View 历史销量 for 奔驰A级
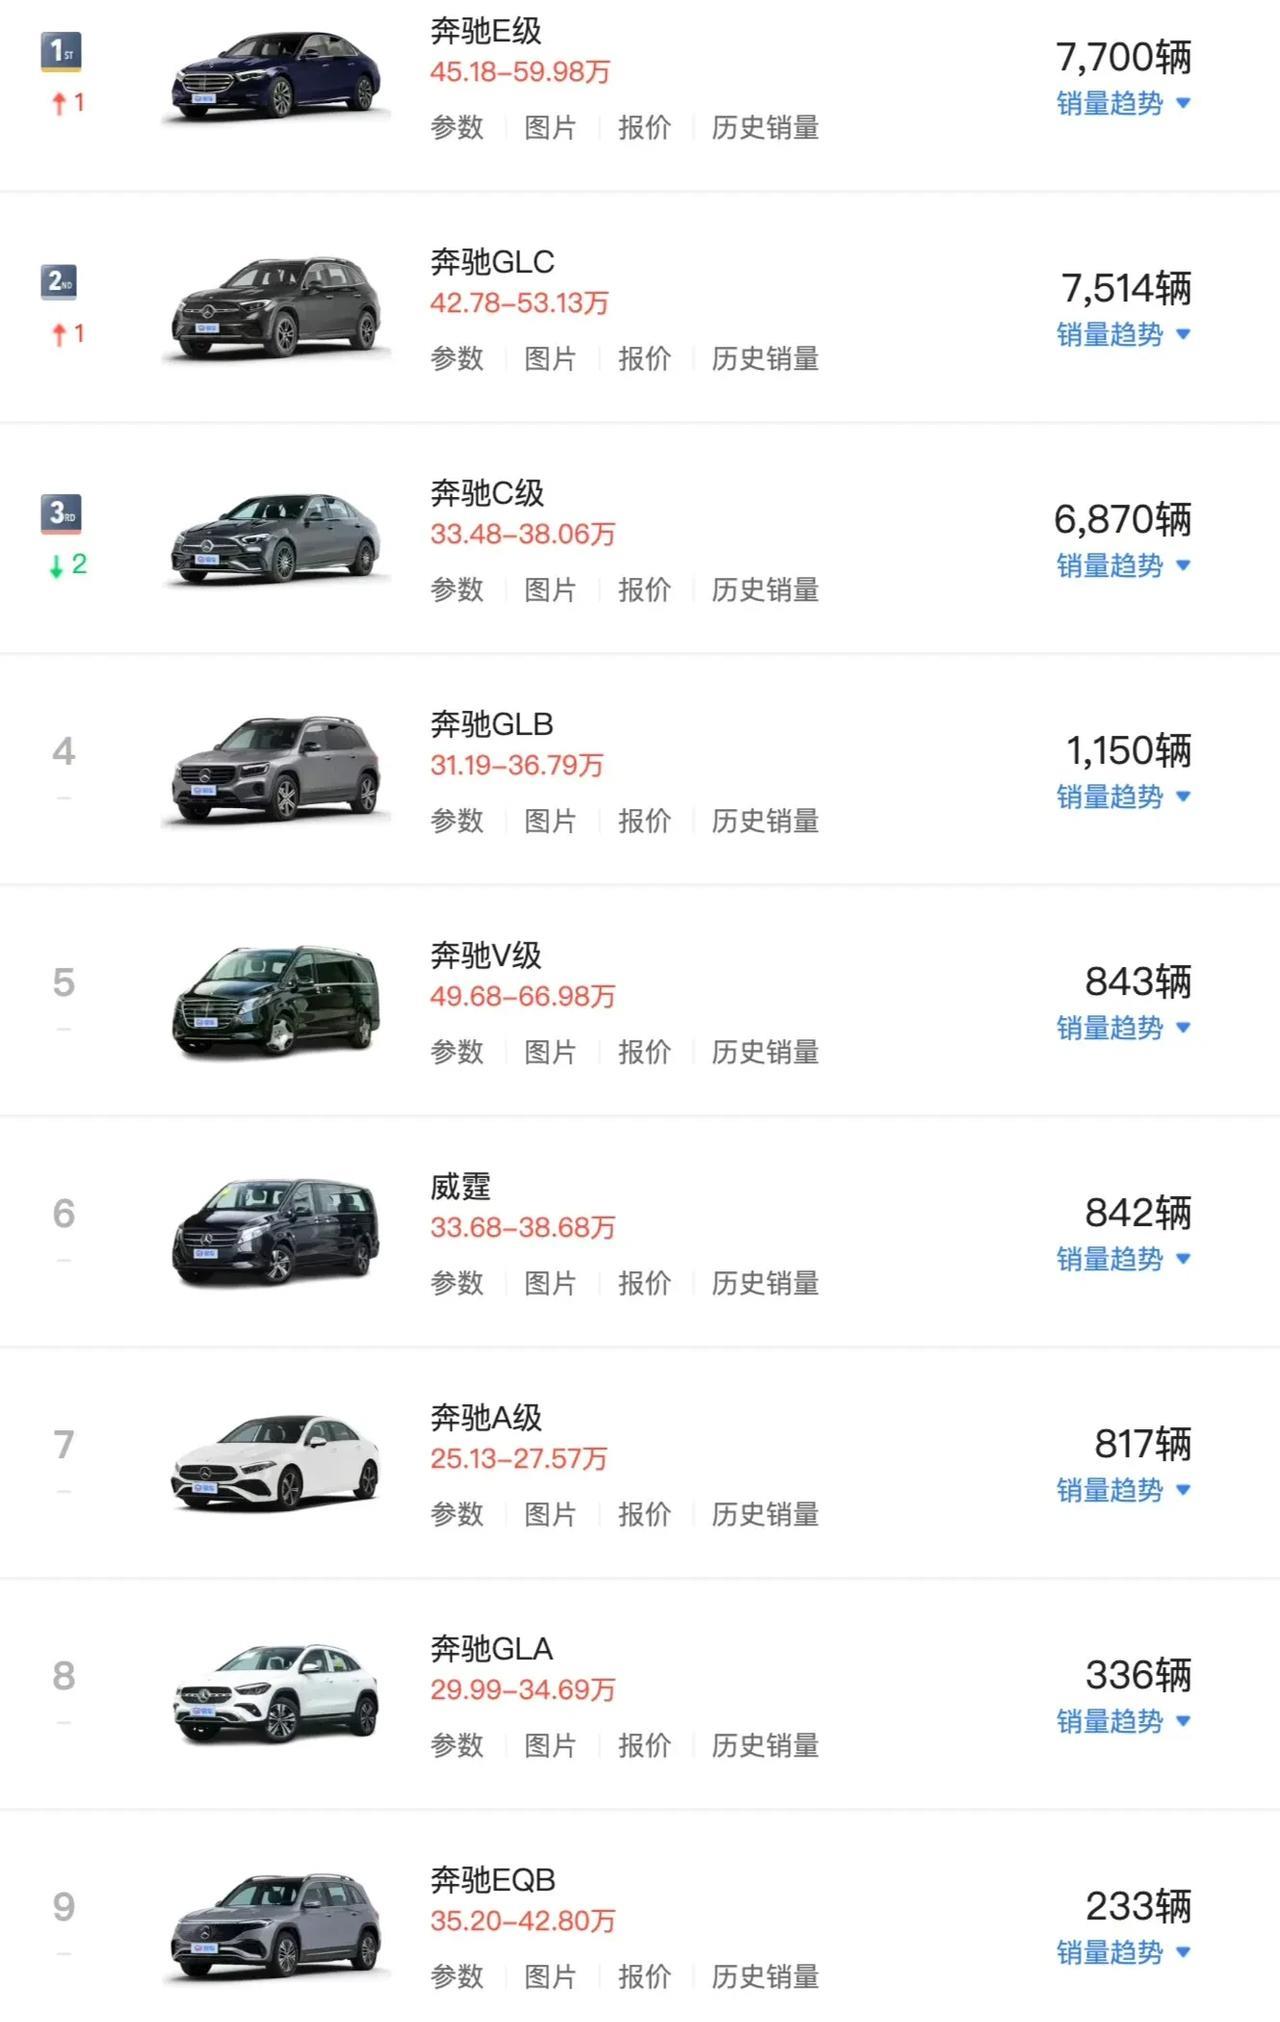This screenshot has height=2022, width=1280. tap(765, 1514)
